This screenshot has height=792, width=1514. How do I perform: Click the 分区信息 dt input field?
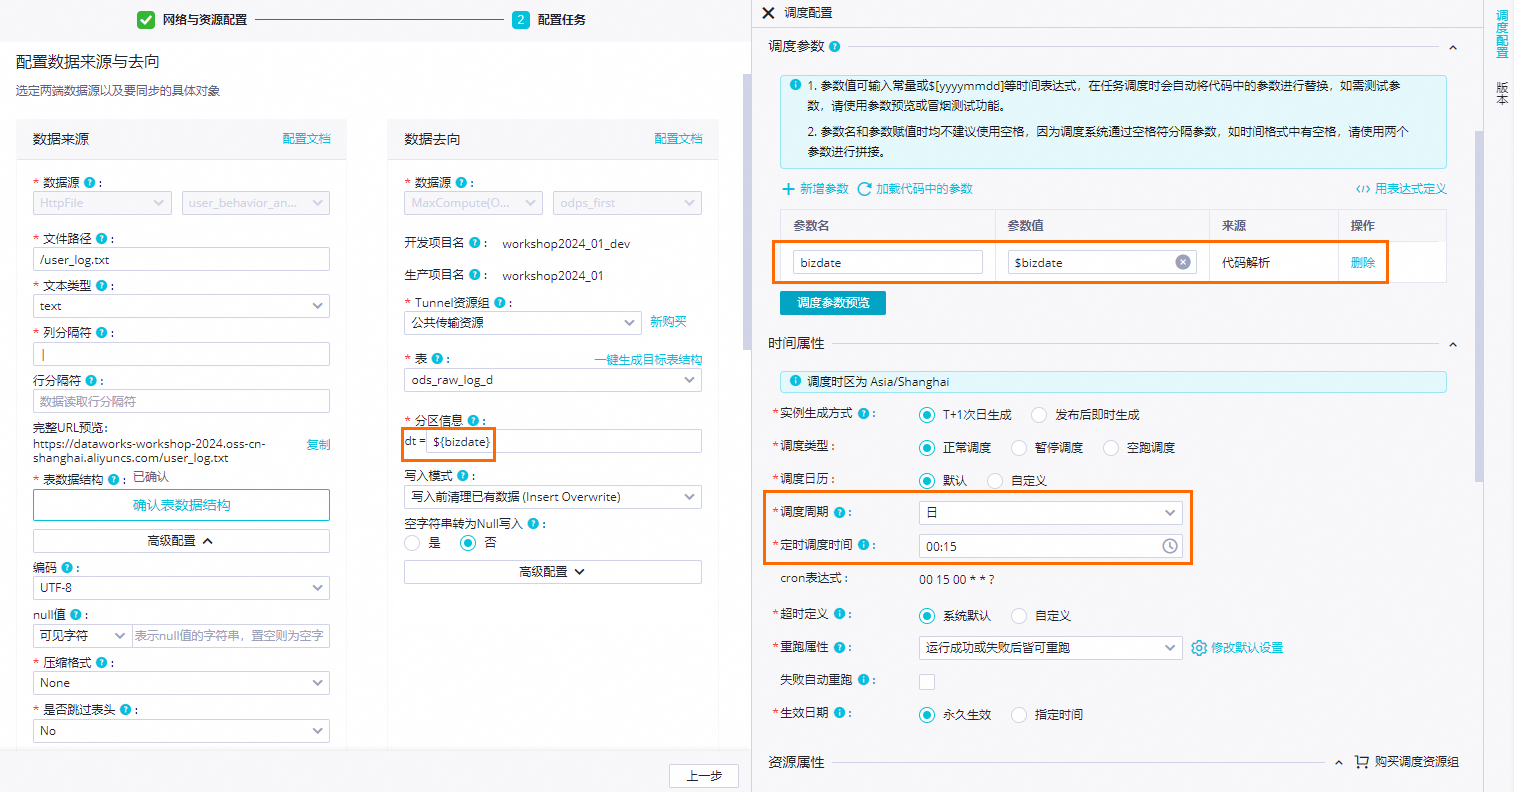click(x=564, y=441)
